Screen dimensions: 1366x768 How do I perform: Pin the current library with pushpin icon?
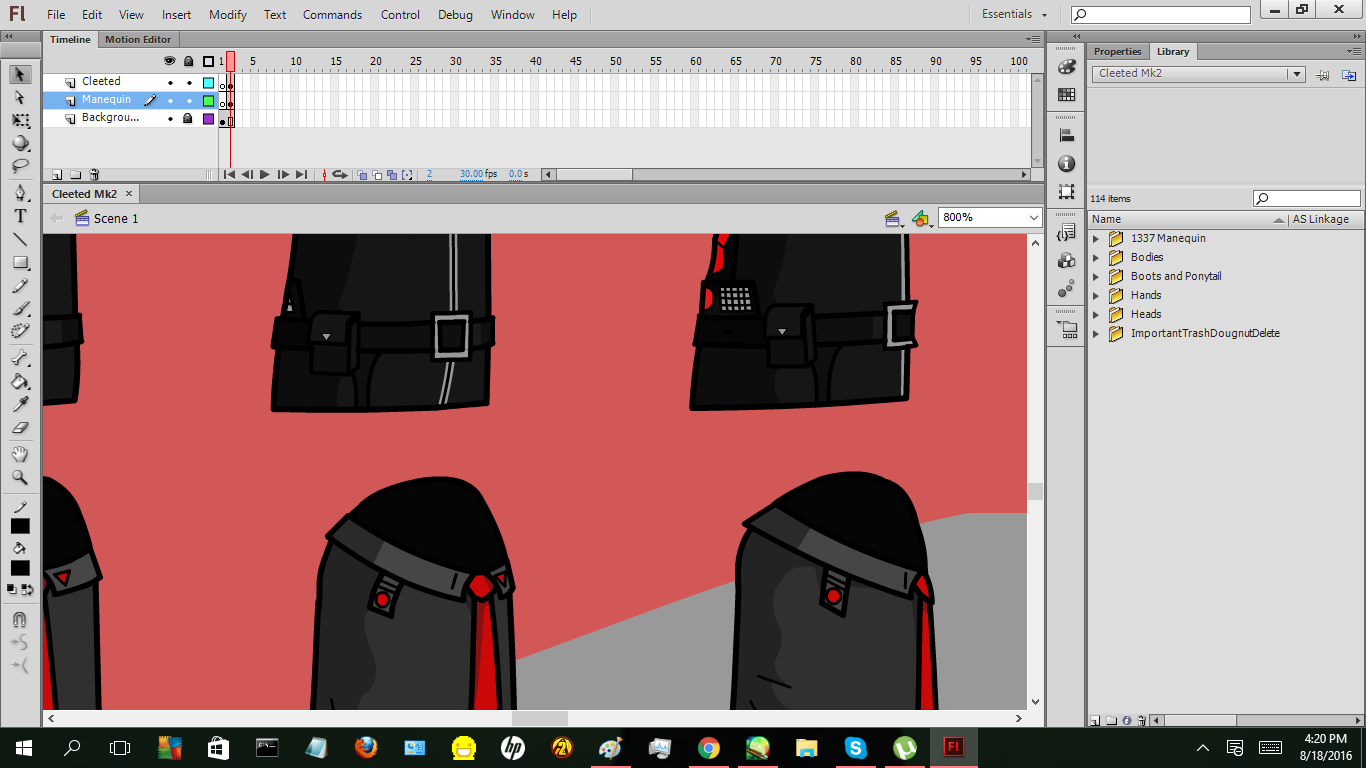tap(1323, 74)
